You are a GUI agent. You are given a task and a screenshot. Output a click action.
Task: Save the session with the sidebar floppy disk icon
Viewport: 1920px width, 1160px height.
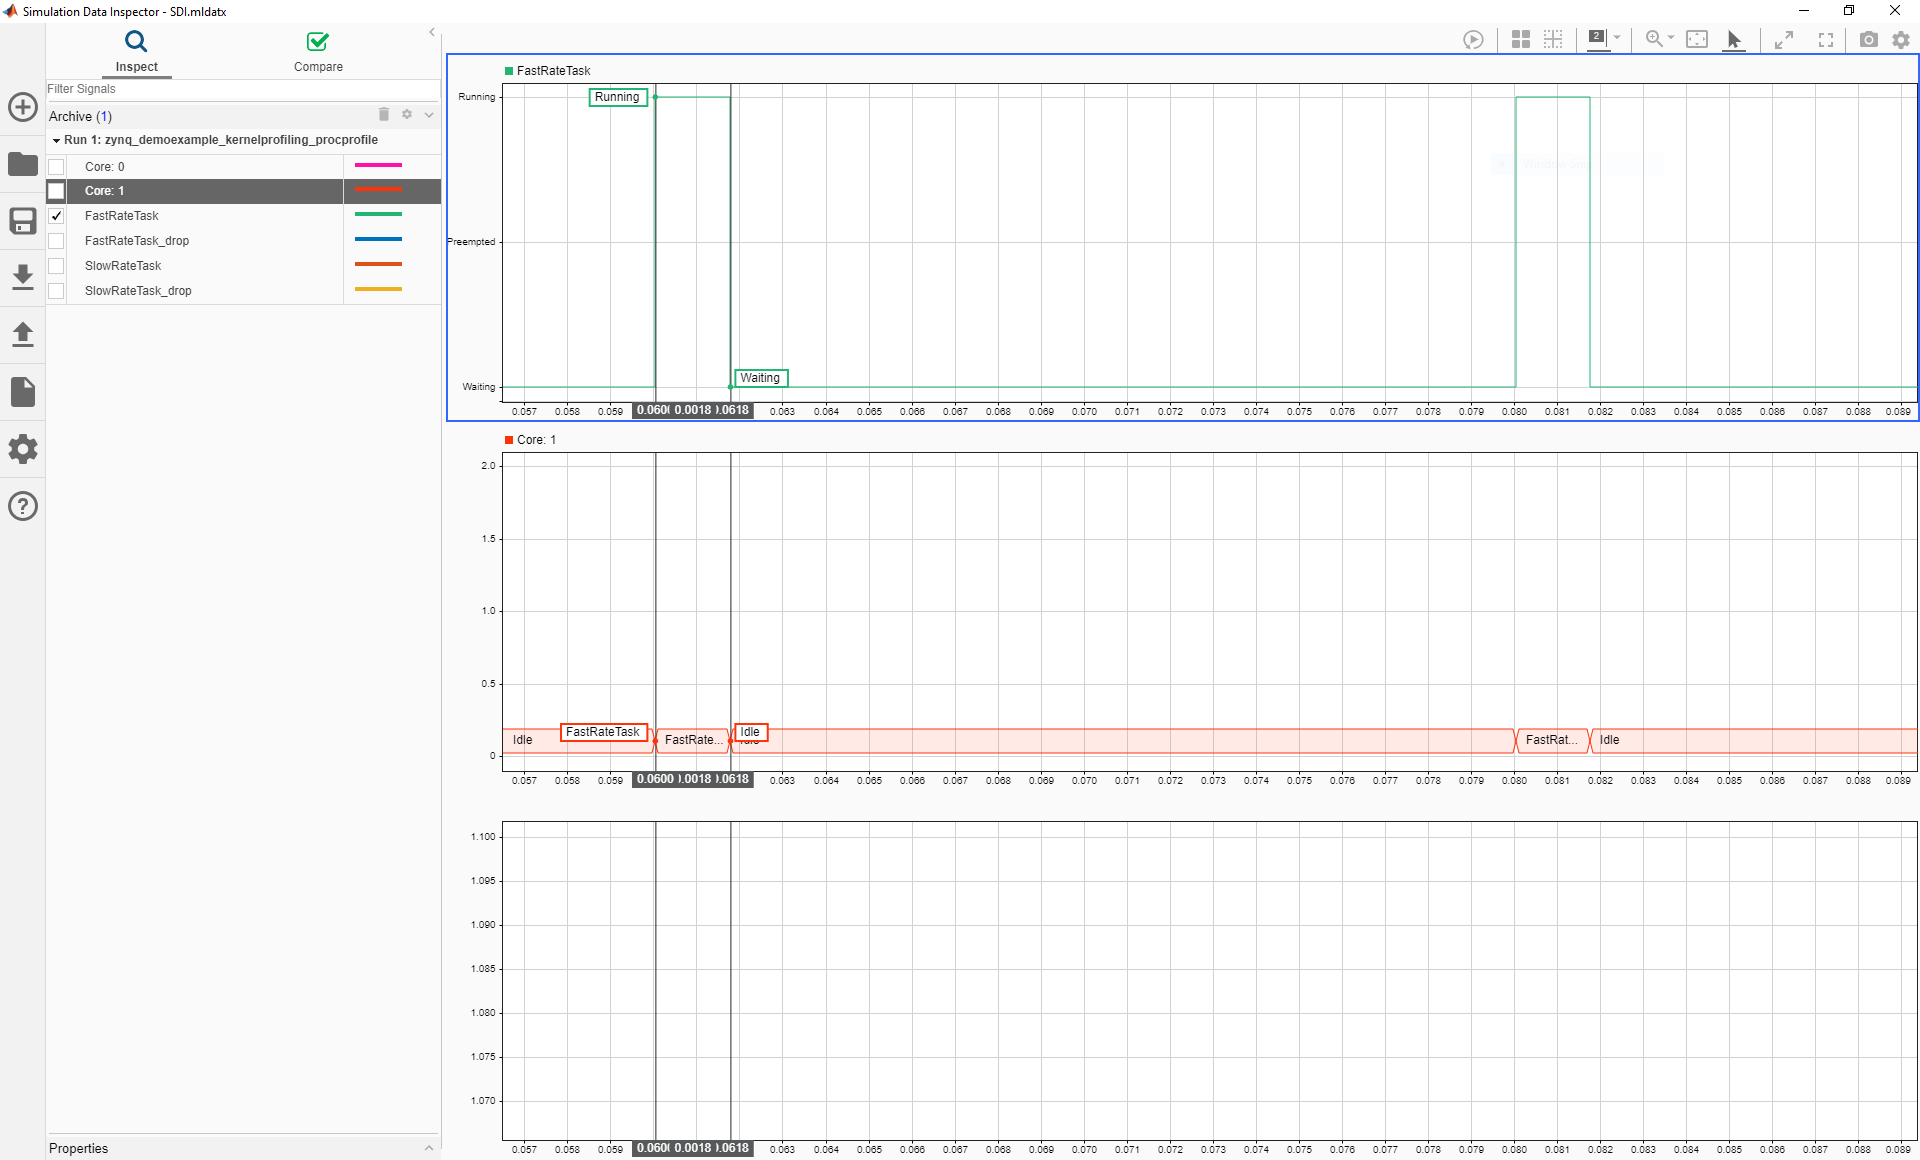[x=23, y=221]
